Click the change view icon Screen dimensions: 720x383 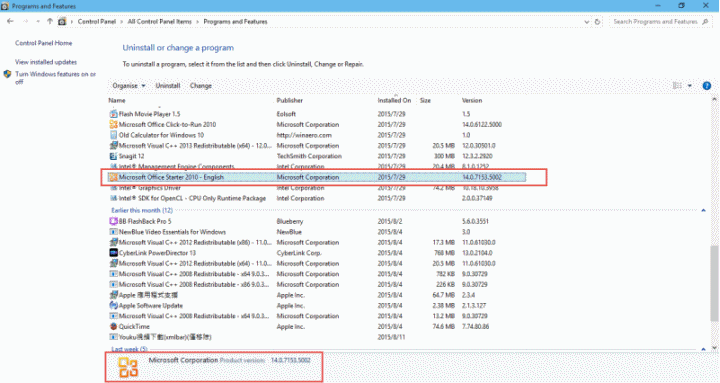point(677,86)
